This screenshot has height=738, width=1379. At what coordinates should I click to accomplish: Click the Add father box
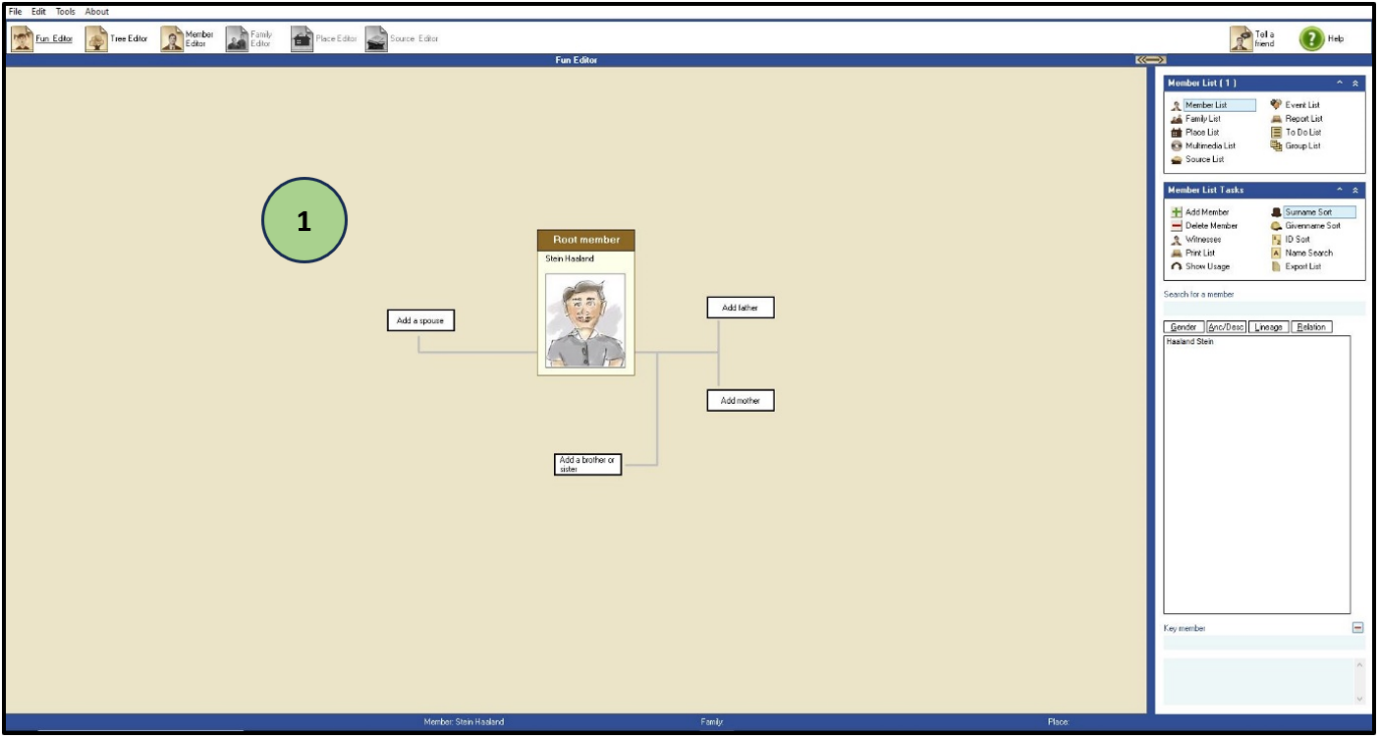click(x=740, y=308)
